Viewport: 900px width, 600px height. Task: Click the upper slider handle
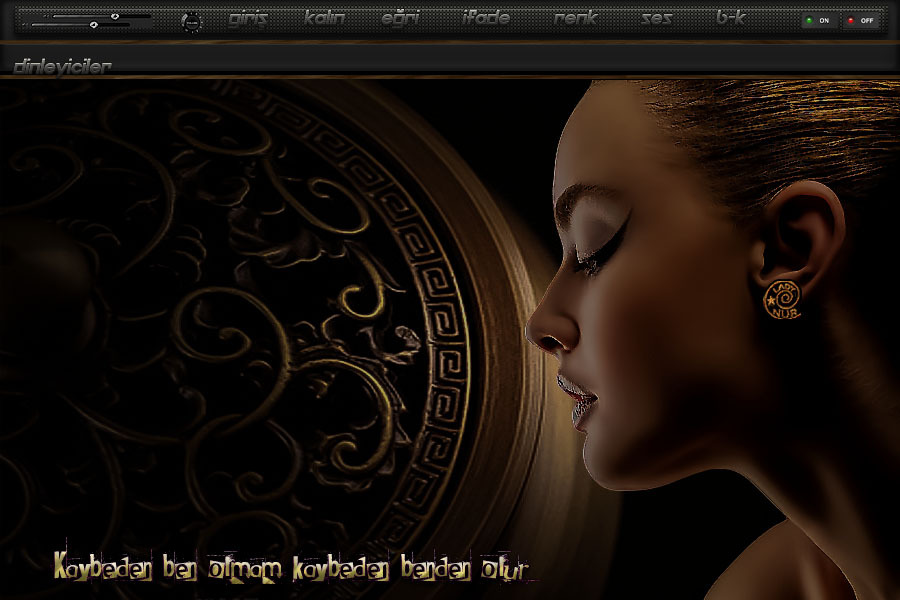tap(115, 16)
